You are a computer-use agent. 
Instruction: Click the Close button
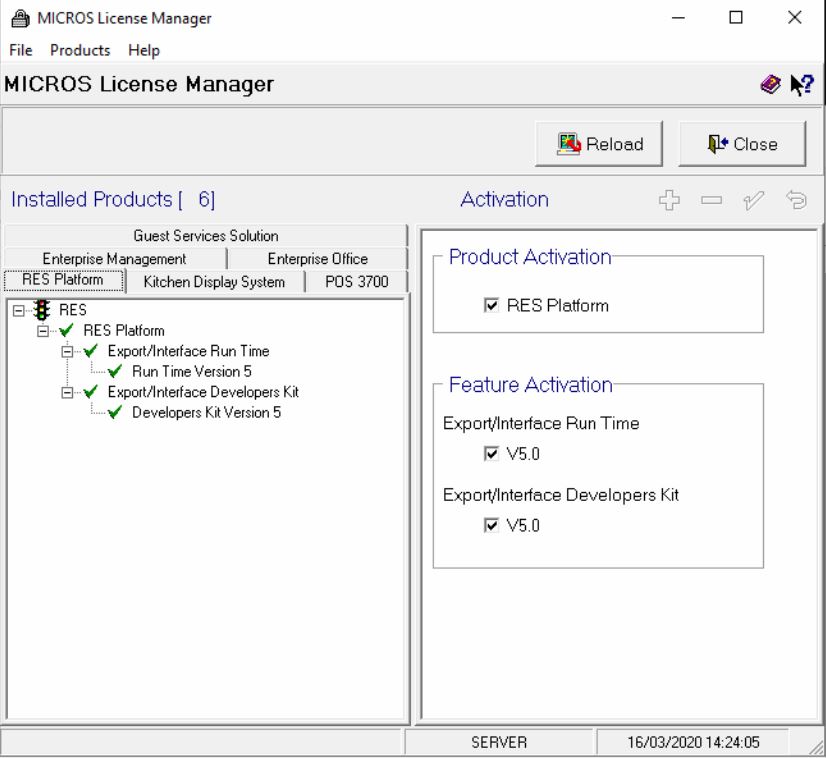coord(742,144)
